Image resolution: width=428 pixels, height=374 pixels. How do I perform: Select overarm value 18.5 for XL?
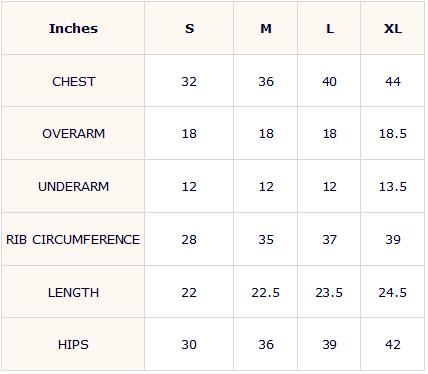pos(393,134)
